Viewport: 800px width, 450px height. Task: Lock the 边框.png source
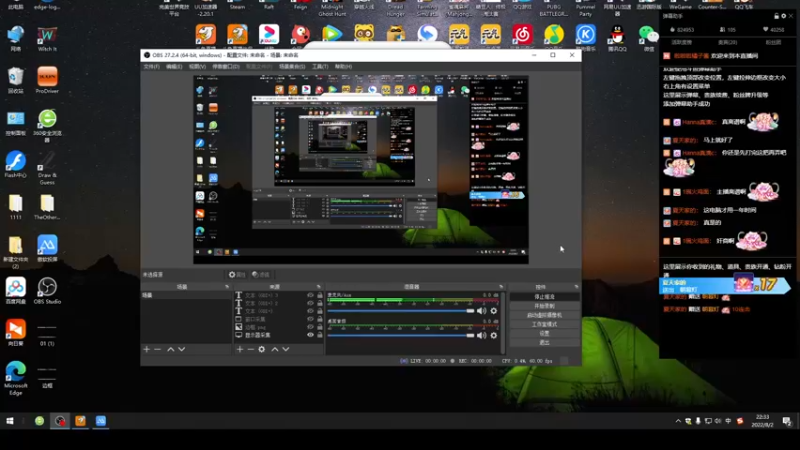point(320,327)
